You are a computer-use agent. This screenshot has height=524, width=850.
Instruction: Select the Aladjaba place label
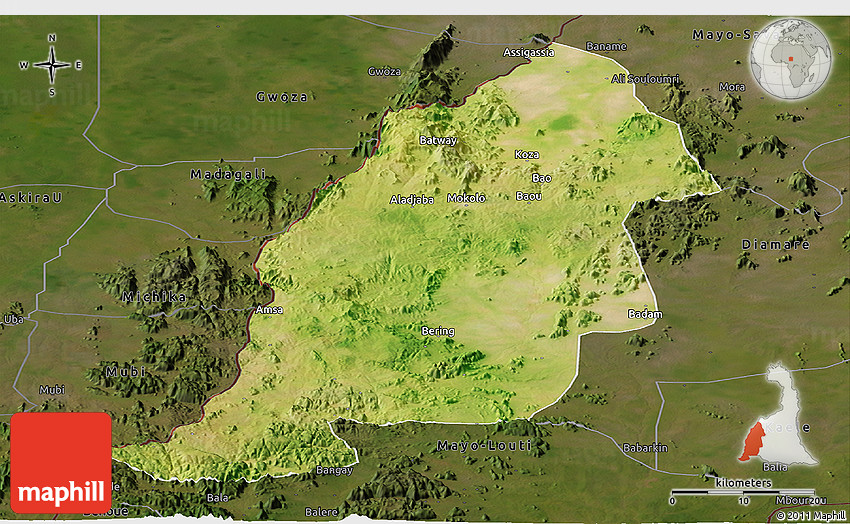412,199
